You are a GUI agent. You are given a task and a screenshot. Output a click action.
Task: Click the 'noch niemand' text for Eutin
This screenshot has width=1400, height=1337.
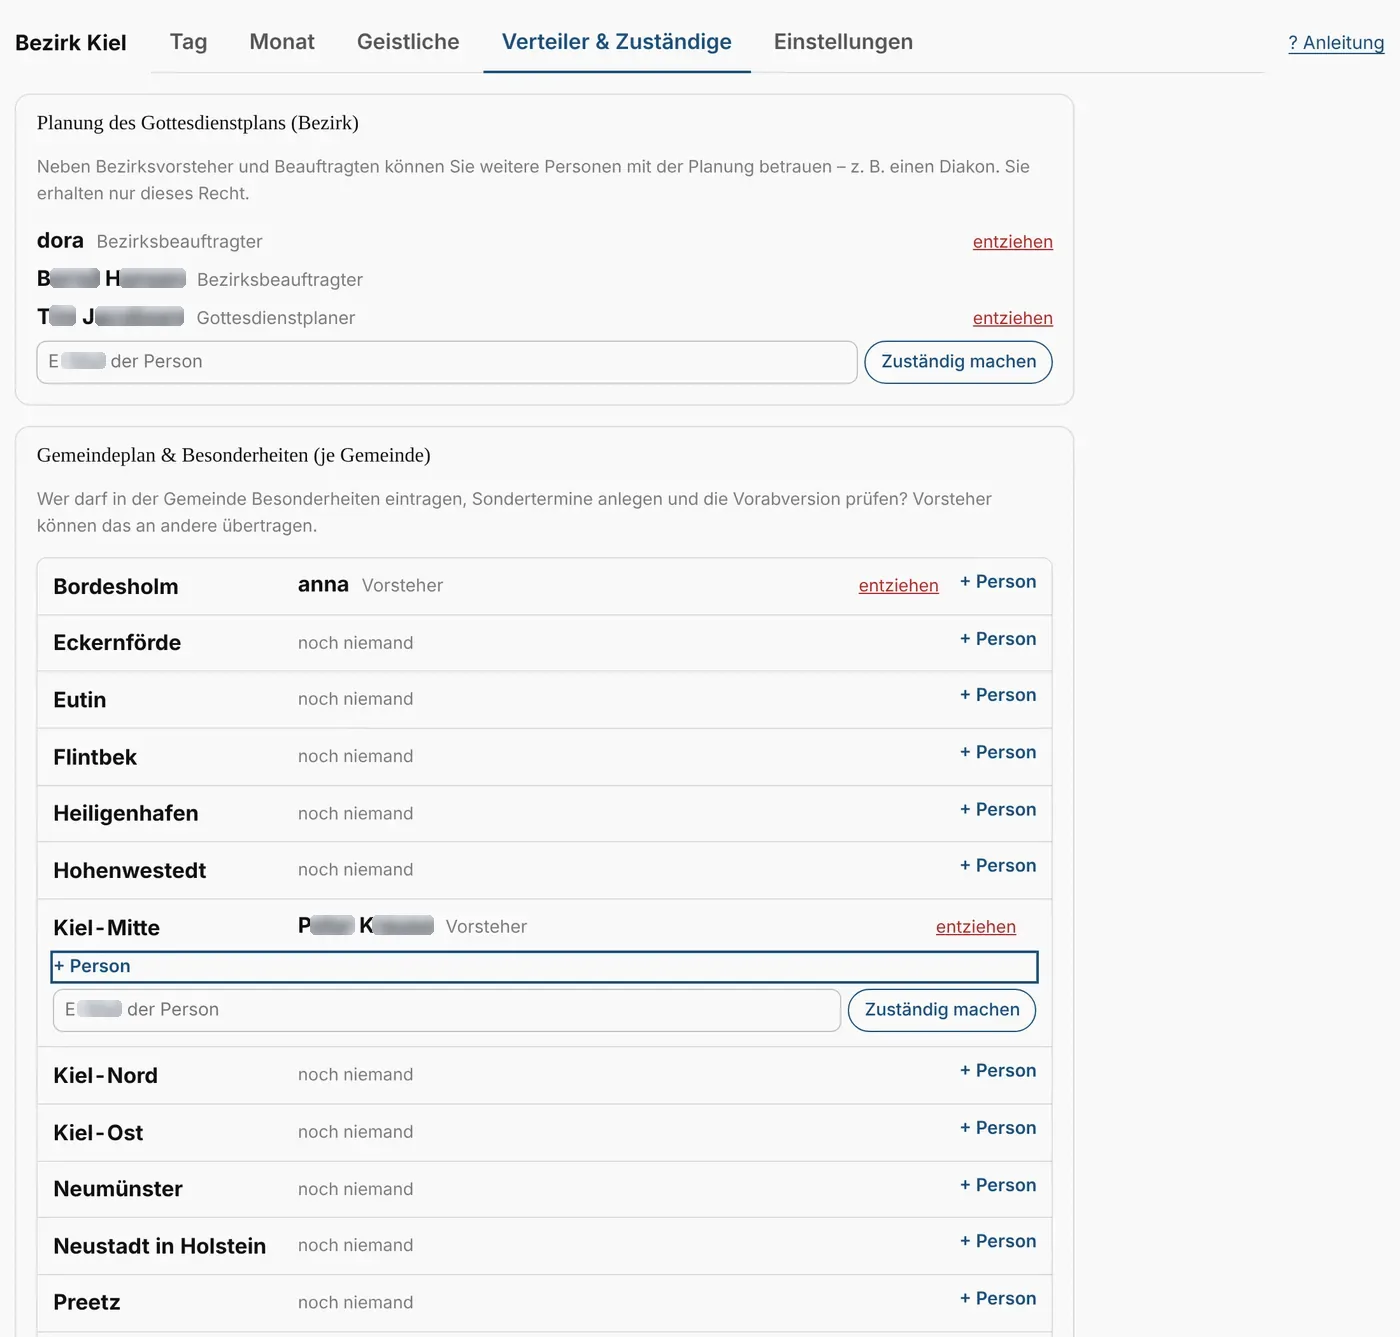[355, 699]
